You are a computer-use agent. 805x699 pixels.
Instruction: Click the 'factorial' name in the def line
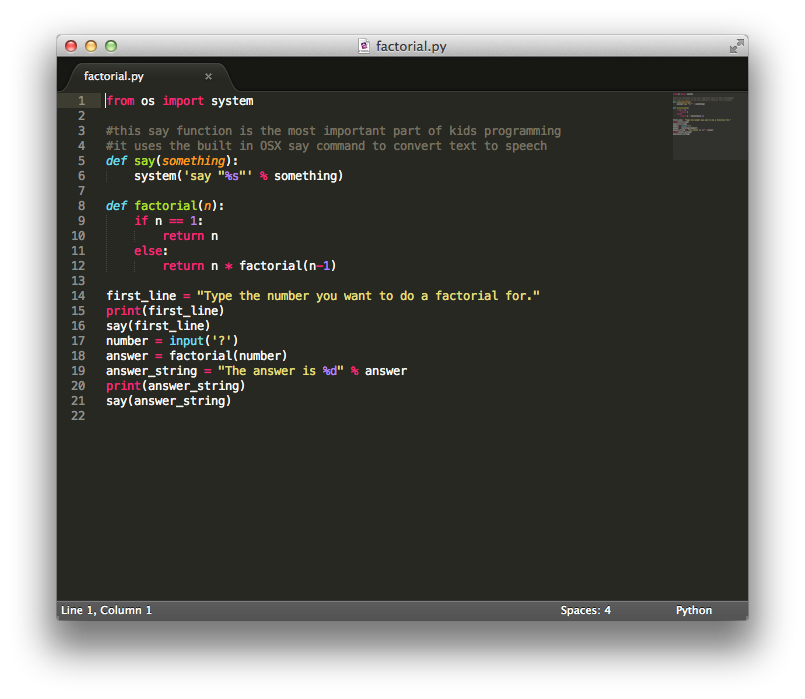[166, 206]
